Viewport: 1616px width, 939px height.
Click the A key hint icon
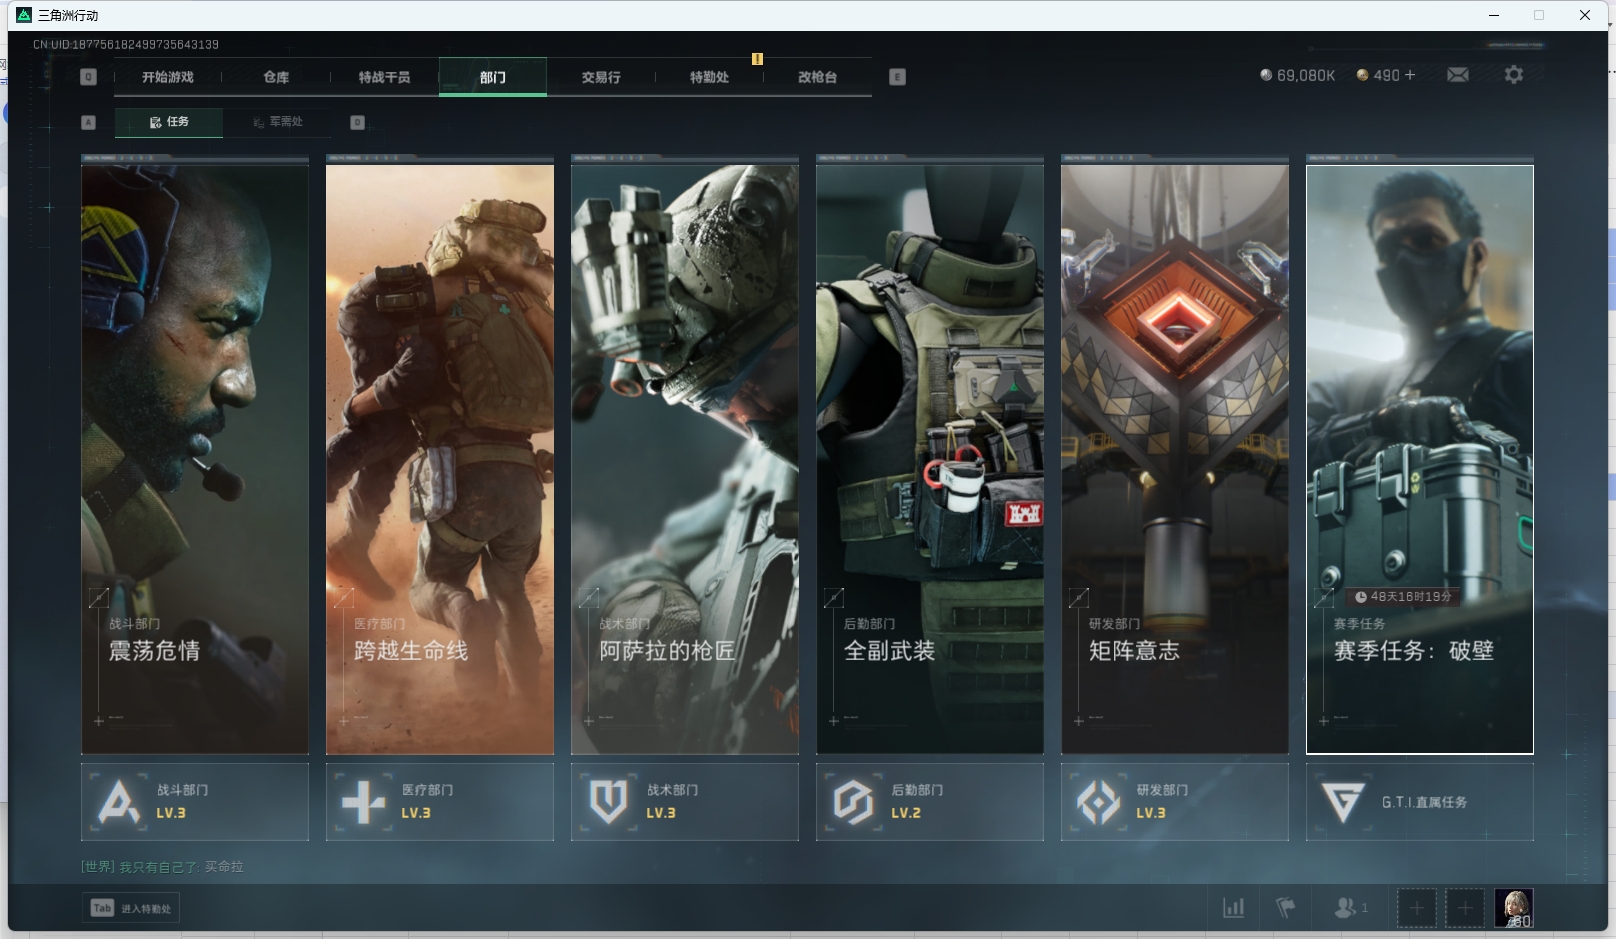[x=88, y=122]
